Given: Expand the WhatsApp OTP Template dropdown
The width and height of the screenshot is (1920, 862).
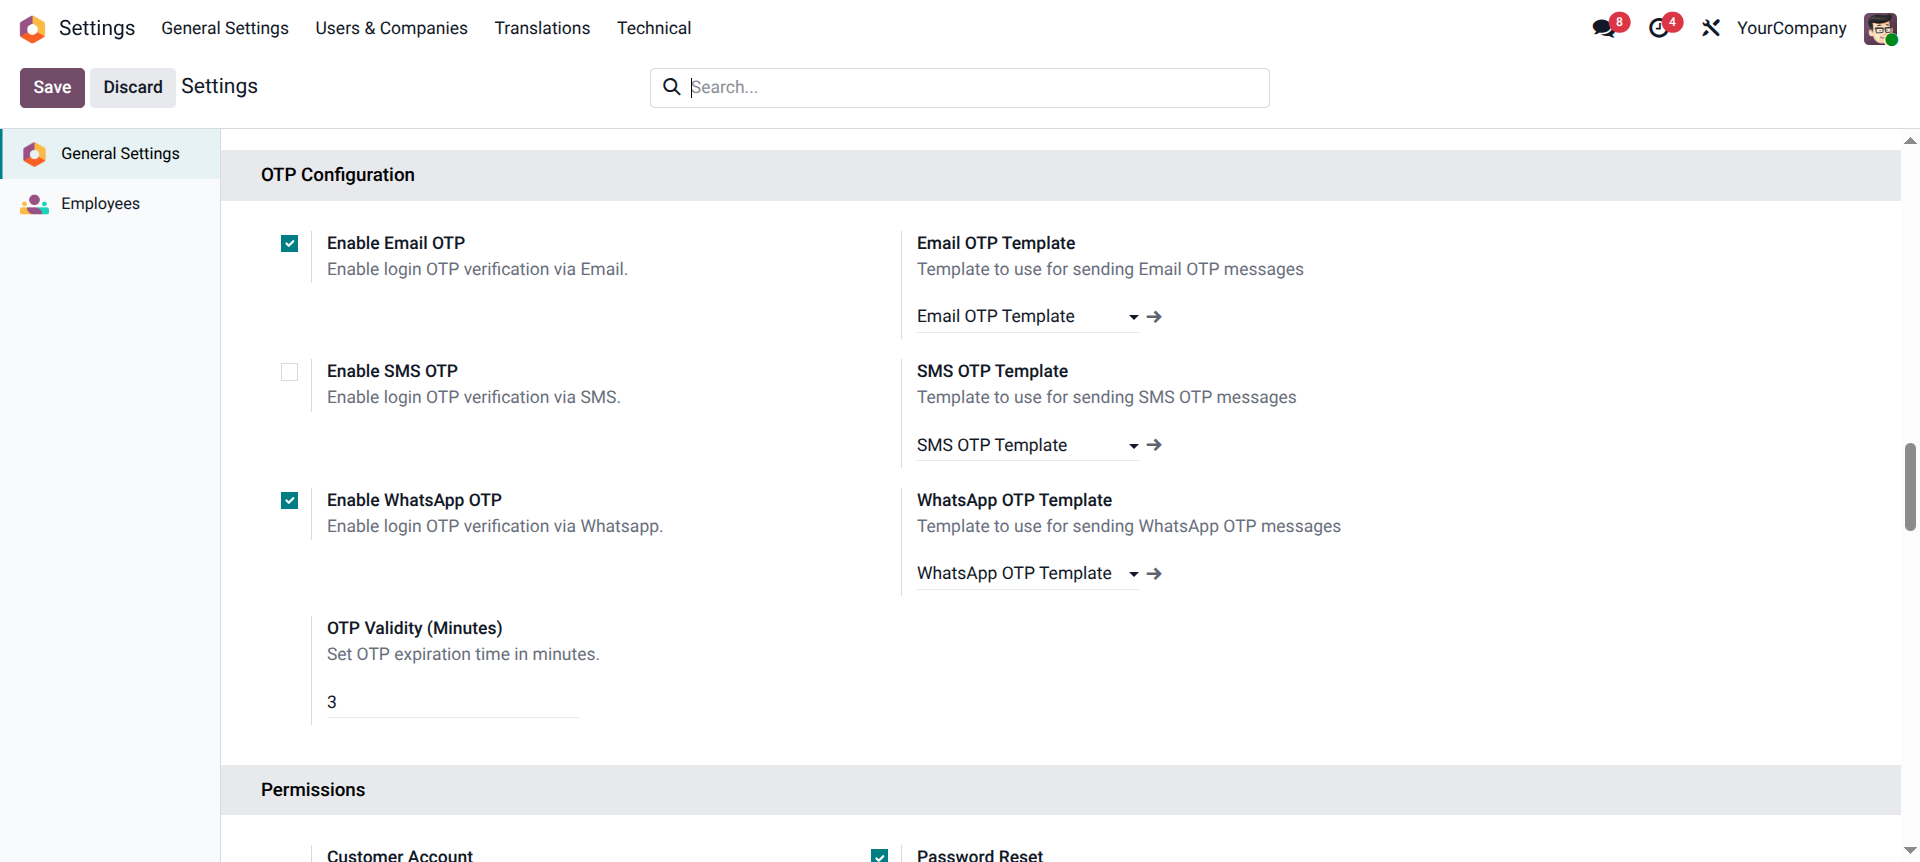Looking at the screenshot, I should pos(1133,574).
